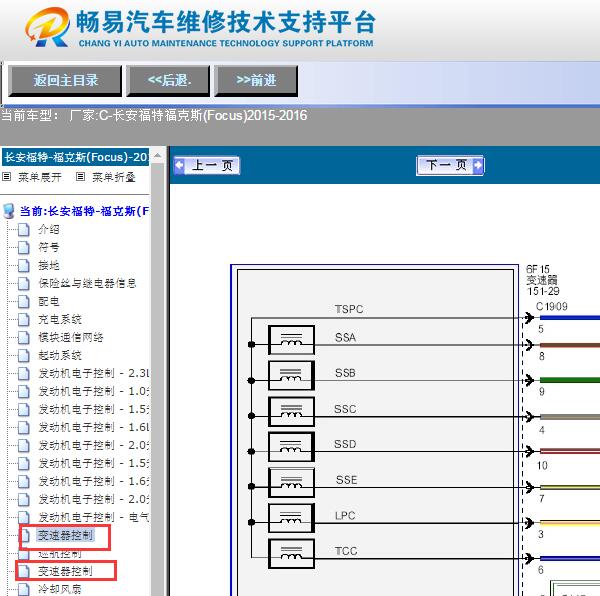Screen dimensions: 600x596
Task: Open the 配电 tree entry
Action: pyautogui.click(x=49, y=301)
